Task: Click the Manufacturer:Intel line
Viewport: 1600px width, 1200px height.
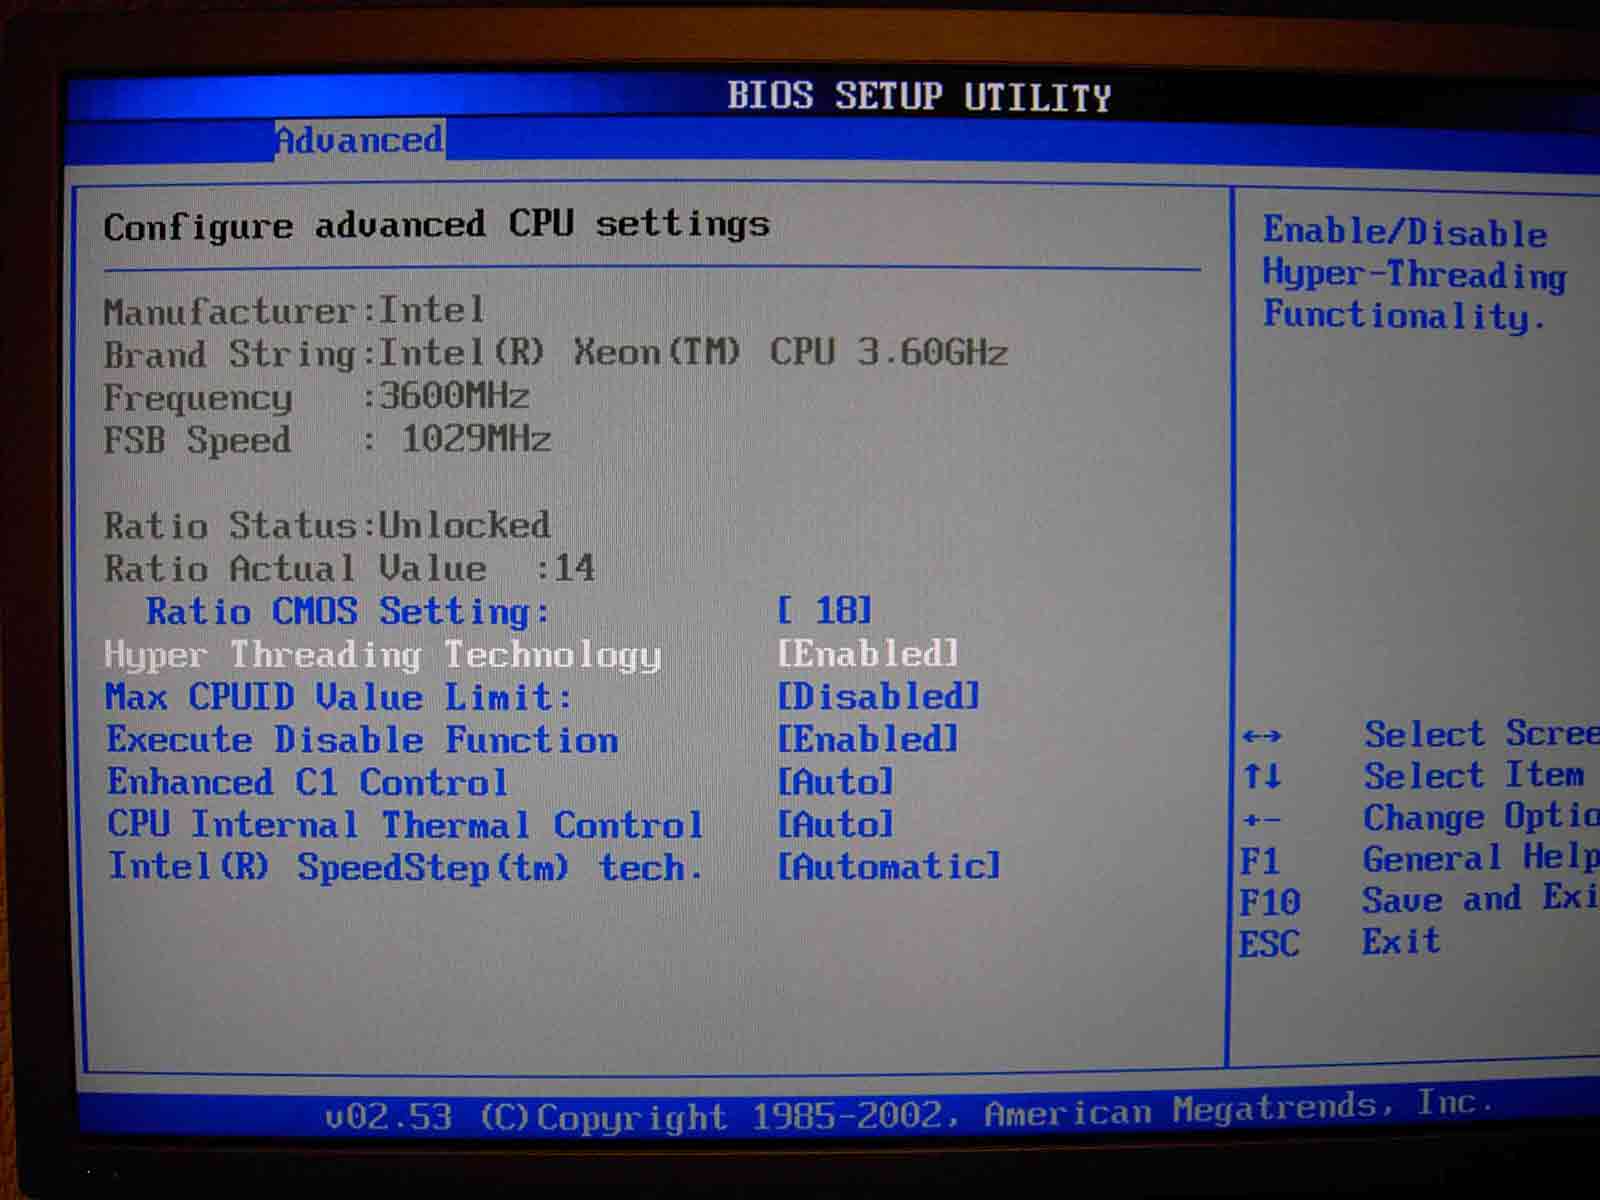Action: tap(294, 310)
